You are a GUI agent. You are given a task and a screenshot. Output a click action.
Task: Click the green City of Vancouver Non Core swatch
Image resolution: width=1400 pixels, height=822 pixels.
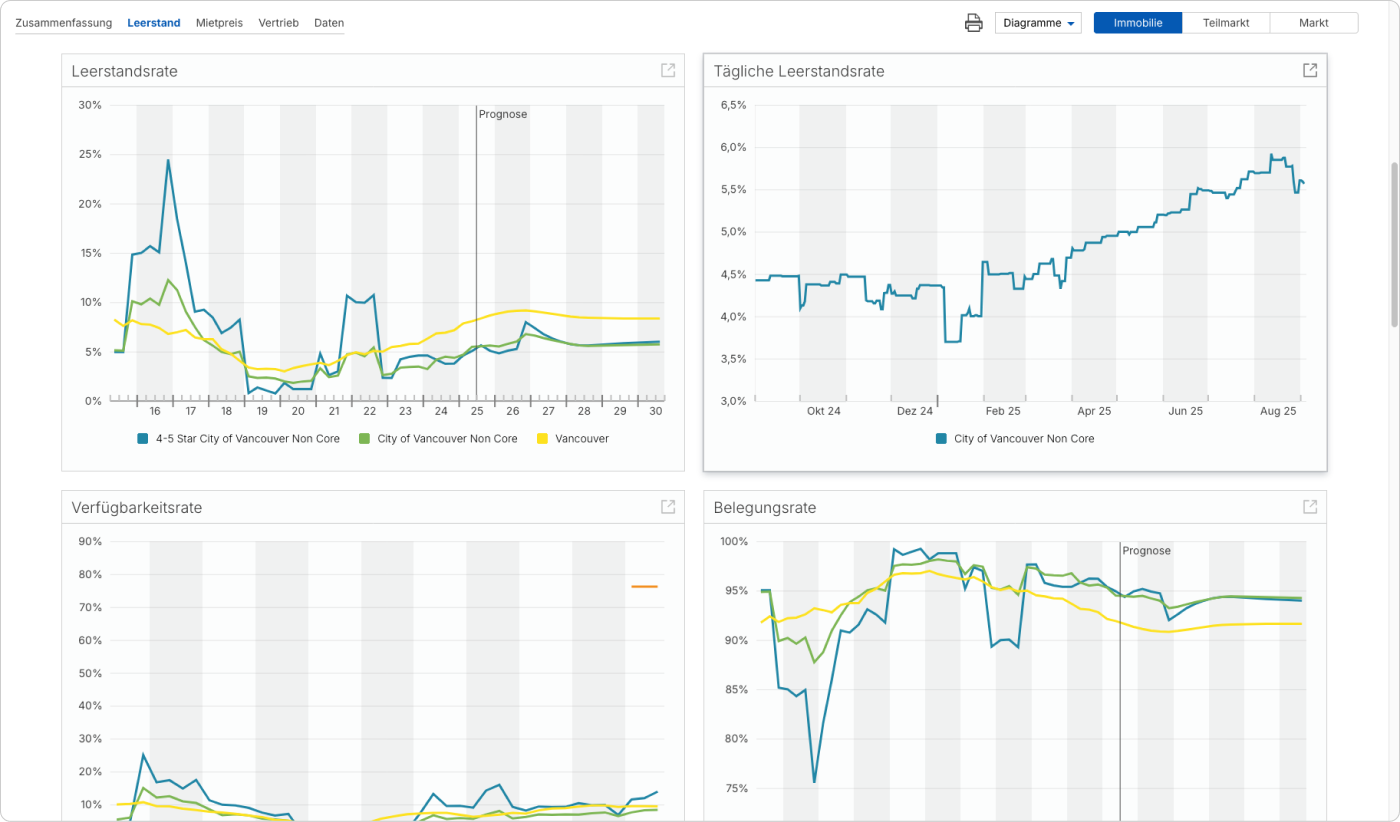click(x=364, y=439)
